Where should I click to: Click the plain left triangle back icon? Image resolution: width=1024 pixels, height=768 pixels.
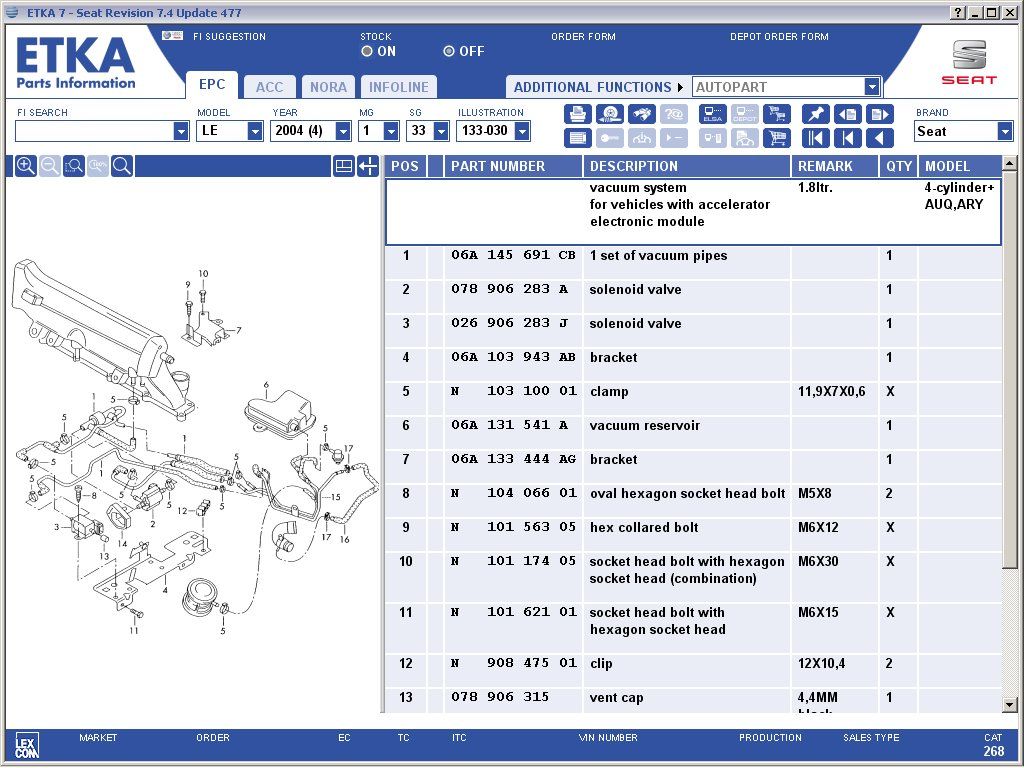click(880, 138)
